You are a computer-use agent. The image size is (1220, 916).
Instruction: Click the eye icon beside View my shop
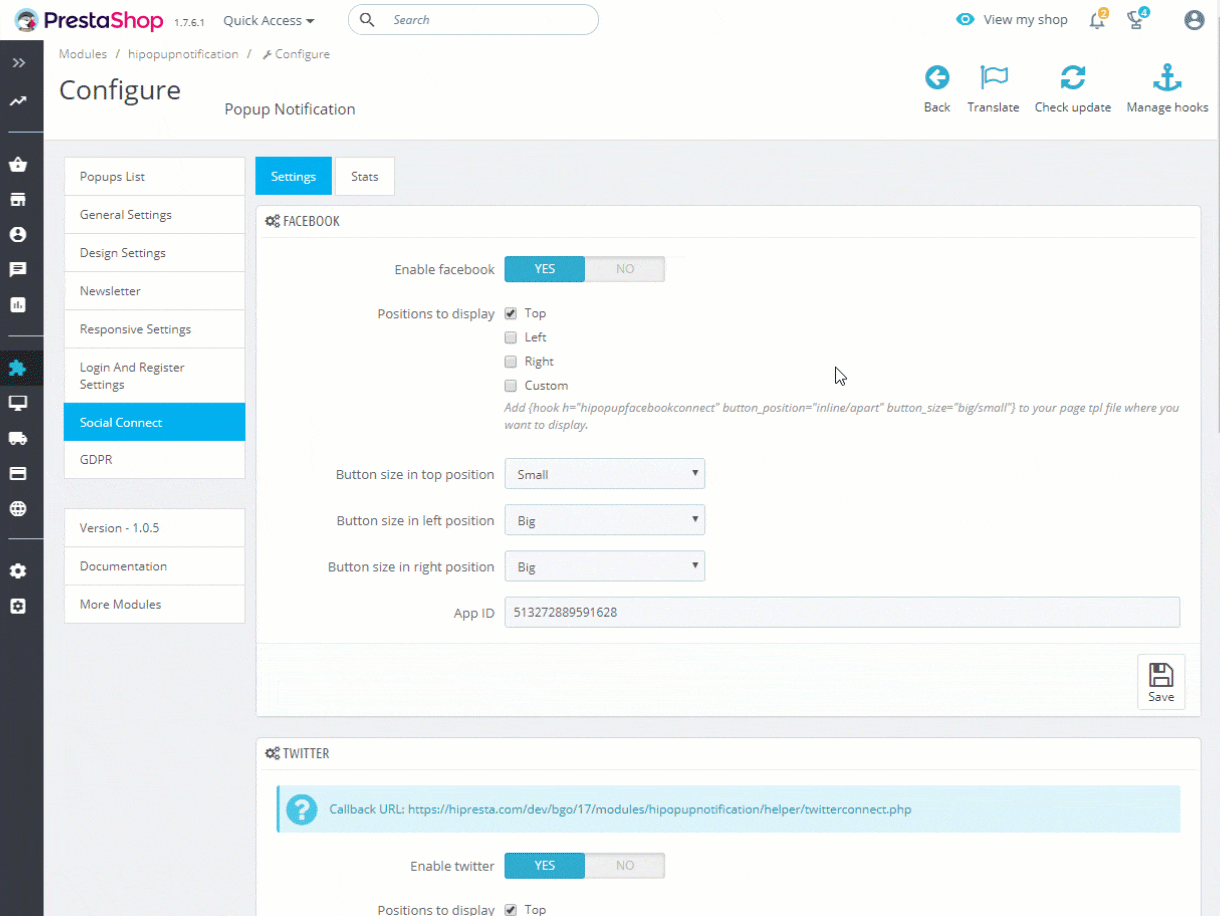(965, 20)
